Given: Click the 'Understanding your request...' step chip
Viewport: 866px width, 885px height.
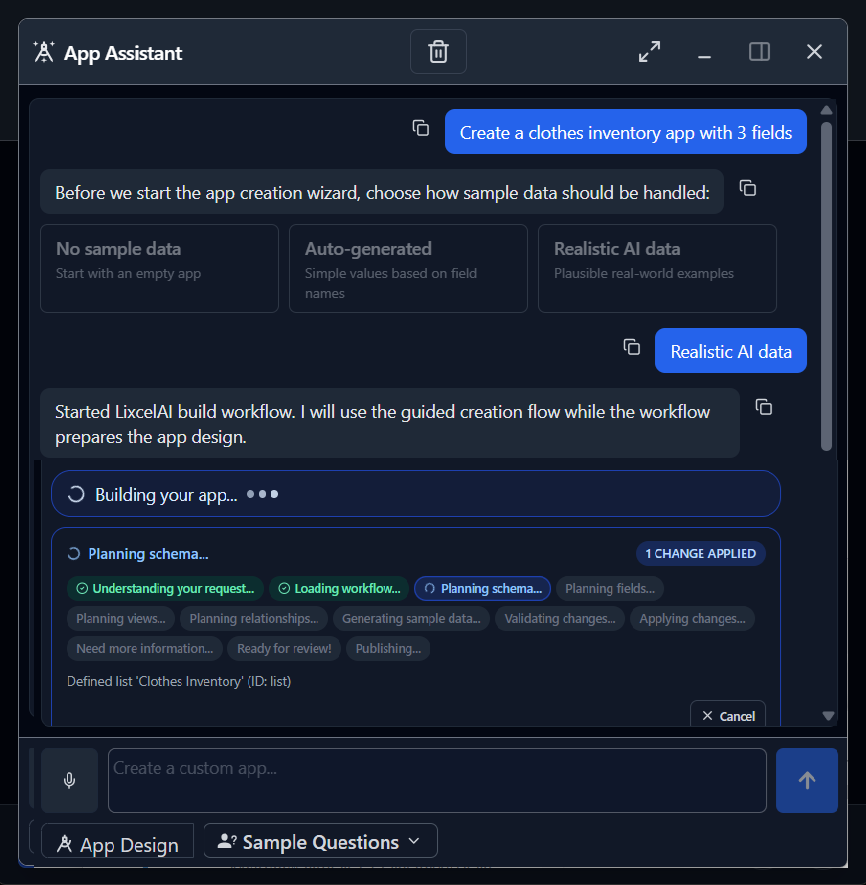Looking at the screenshot, I should click(165, 588).
